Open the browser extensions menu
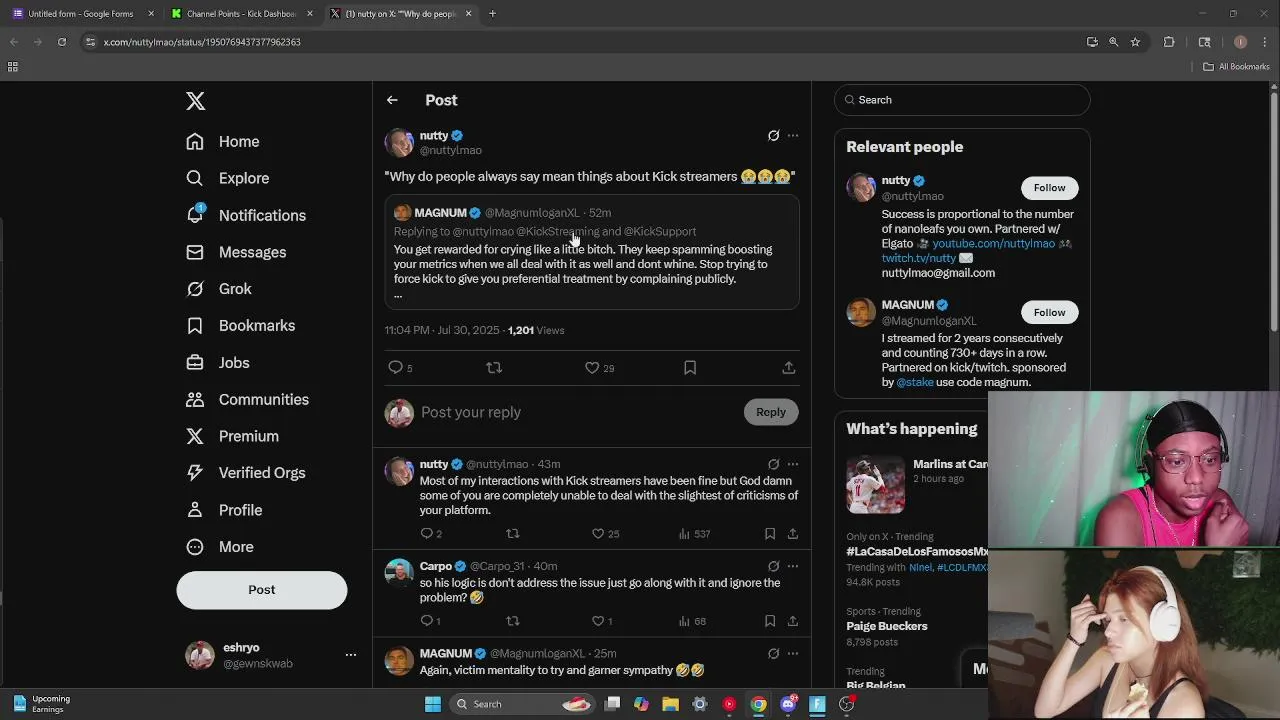 click(1169, 42)
